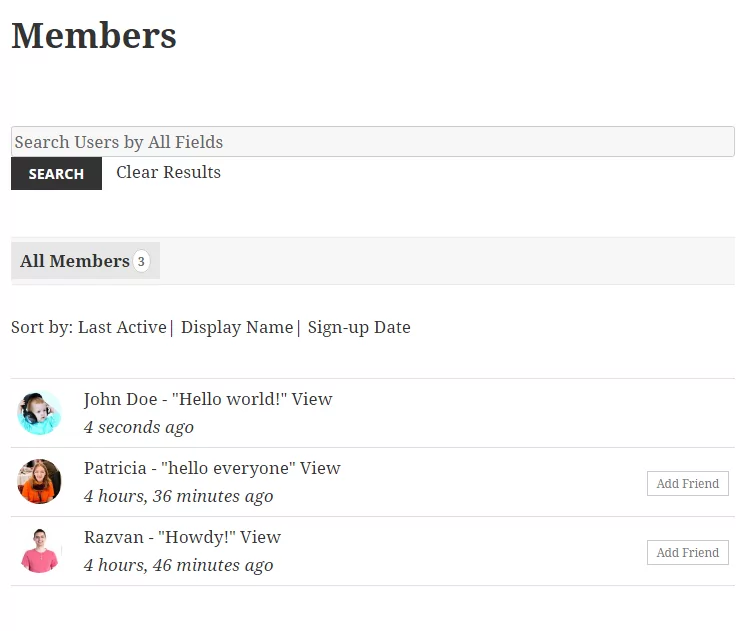Open Razvan's profile name link
Viewport: 751px width, 631px height.
click(114, 537)
